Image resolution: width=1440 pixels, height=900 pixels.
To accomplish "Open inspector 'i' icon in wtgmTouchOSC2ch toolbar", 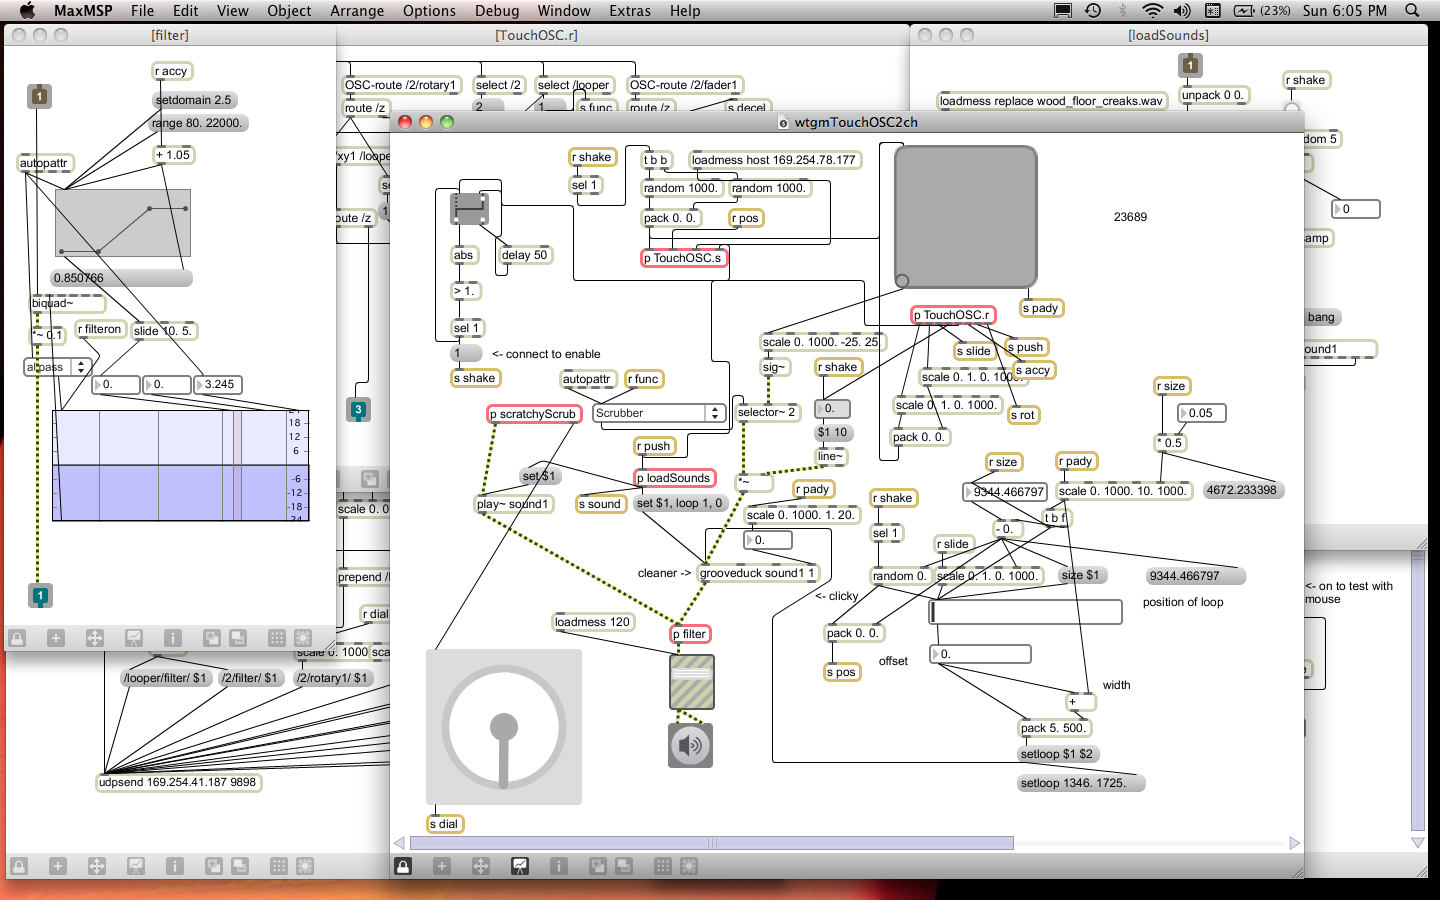I will coord(559,866).
